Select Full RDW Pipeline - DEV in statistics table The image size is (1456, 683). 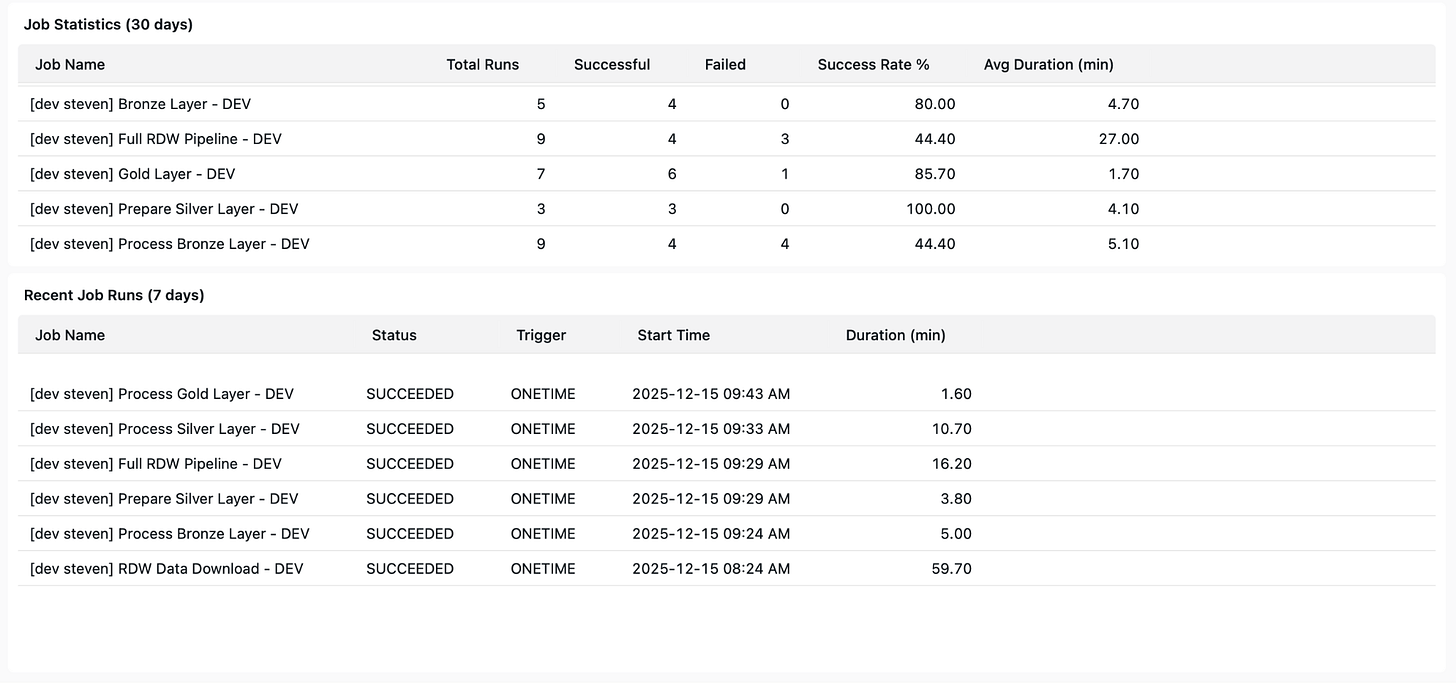[156, 139]
